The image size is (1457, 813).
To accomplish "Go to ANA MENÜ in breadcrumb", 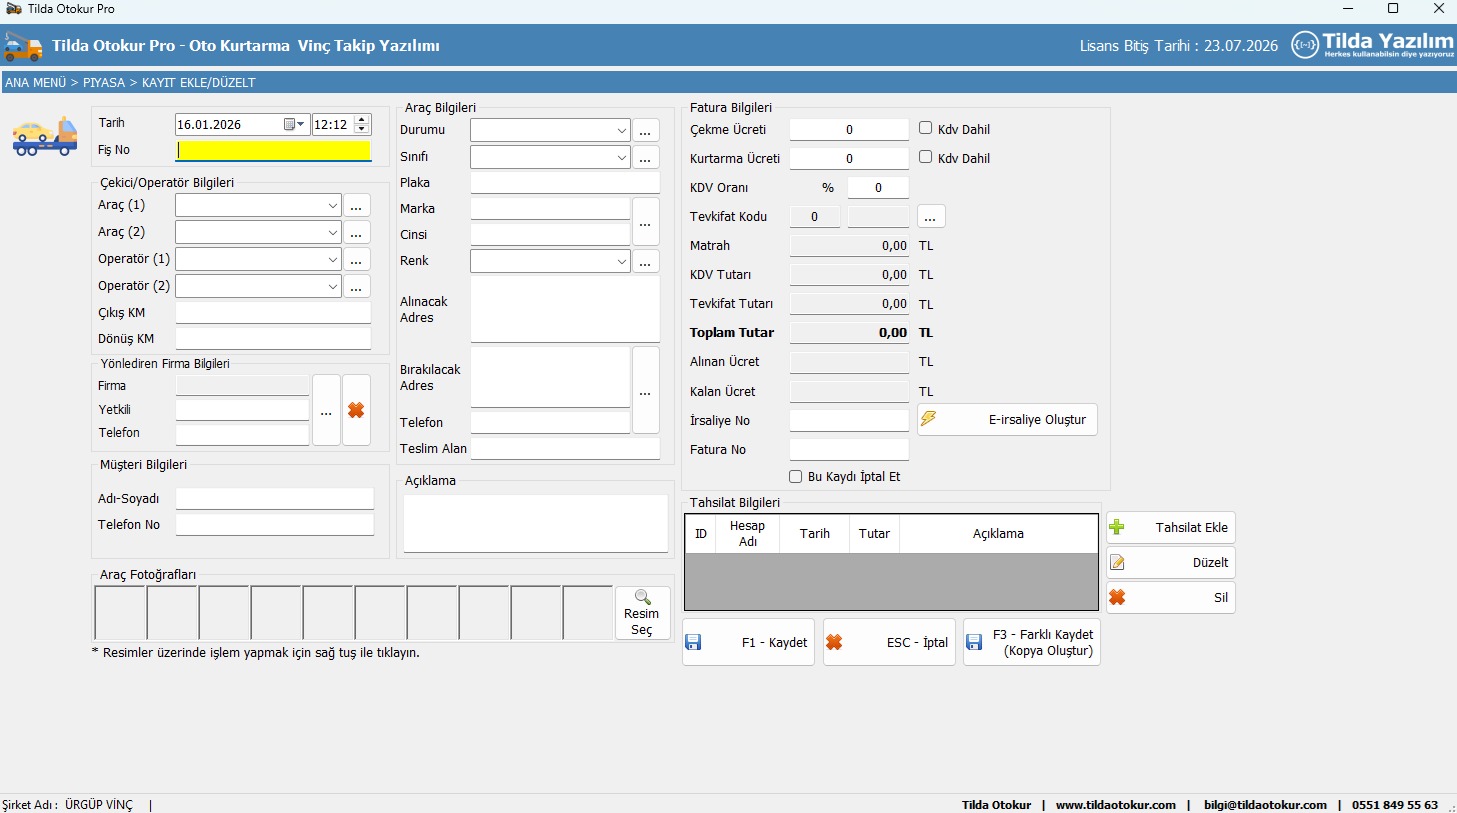I will (x=36, y=83).
